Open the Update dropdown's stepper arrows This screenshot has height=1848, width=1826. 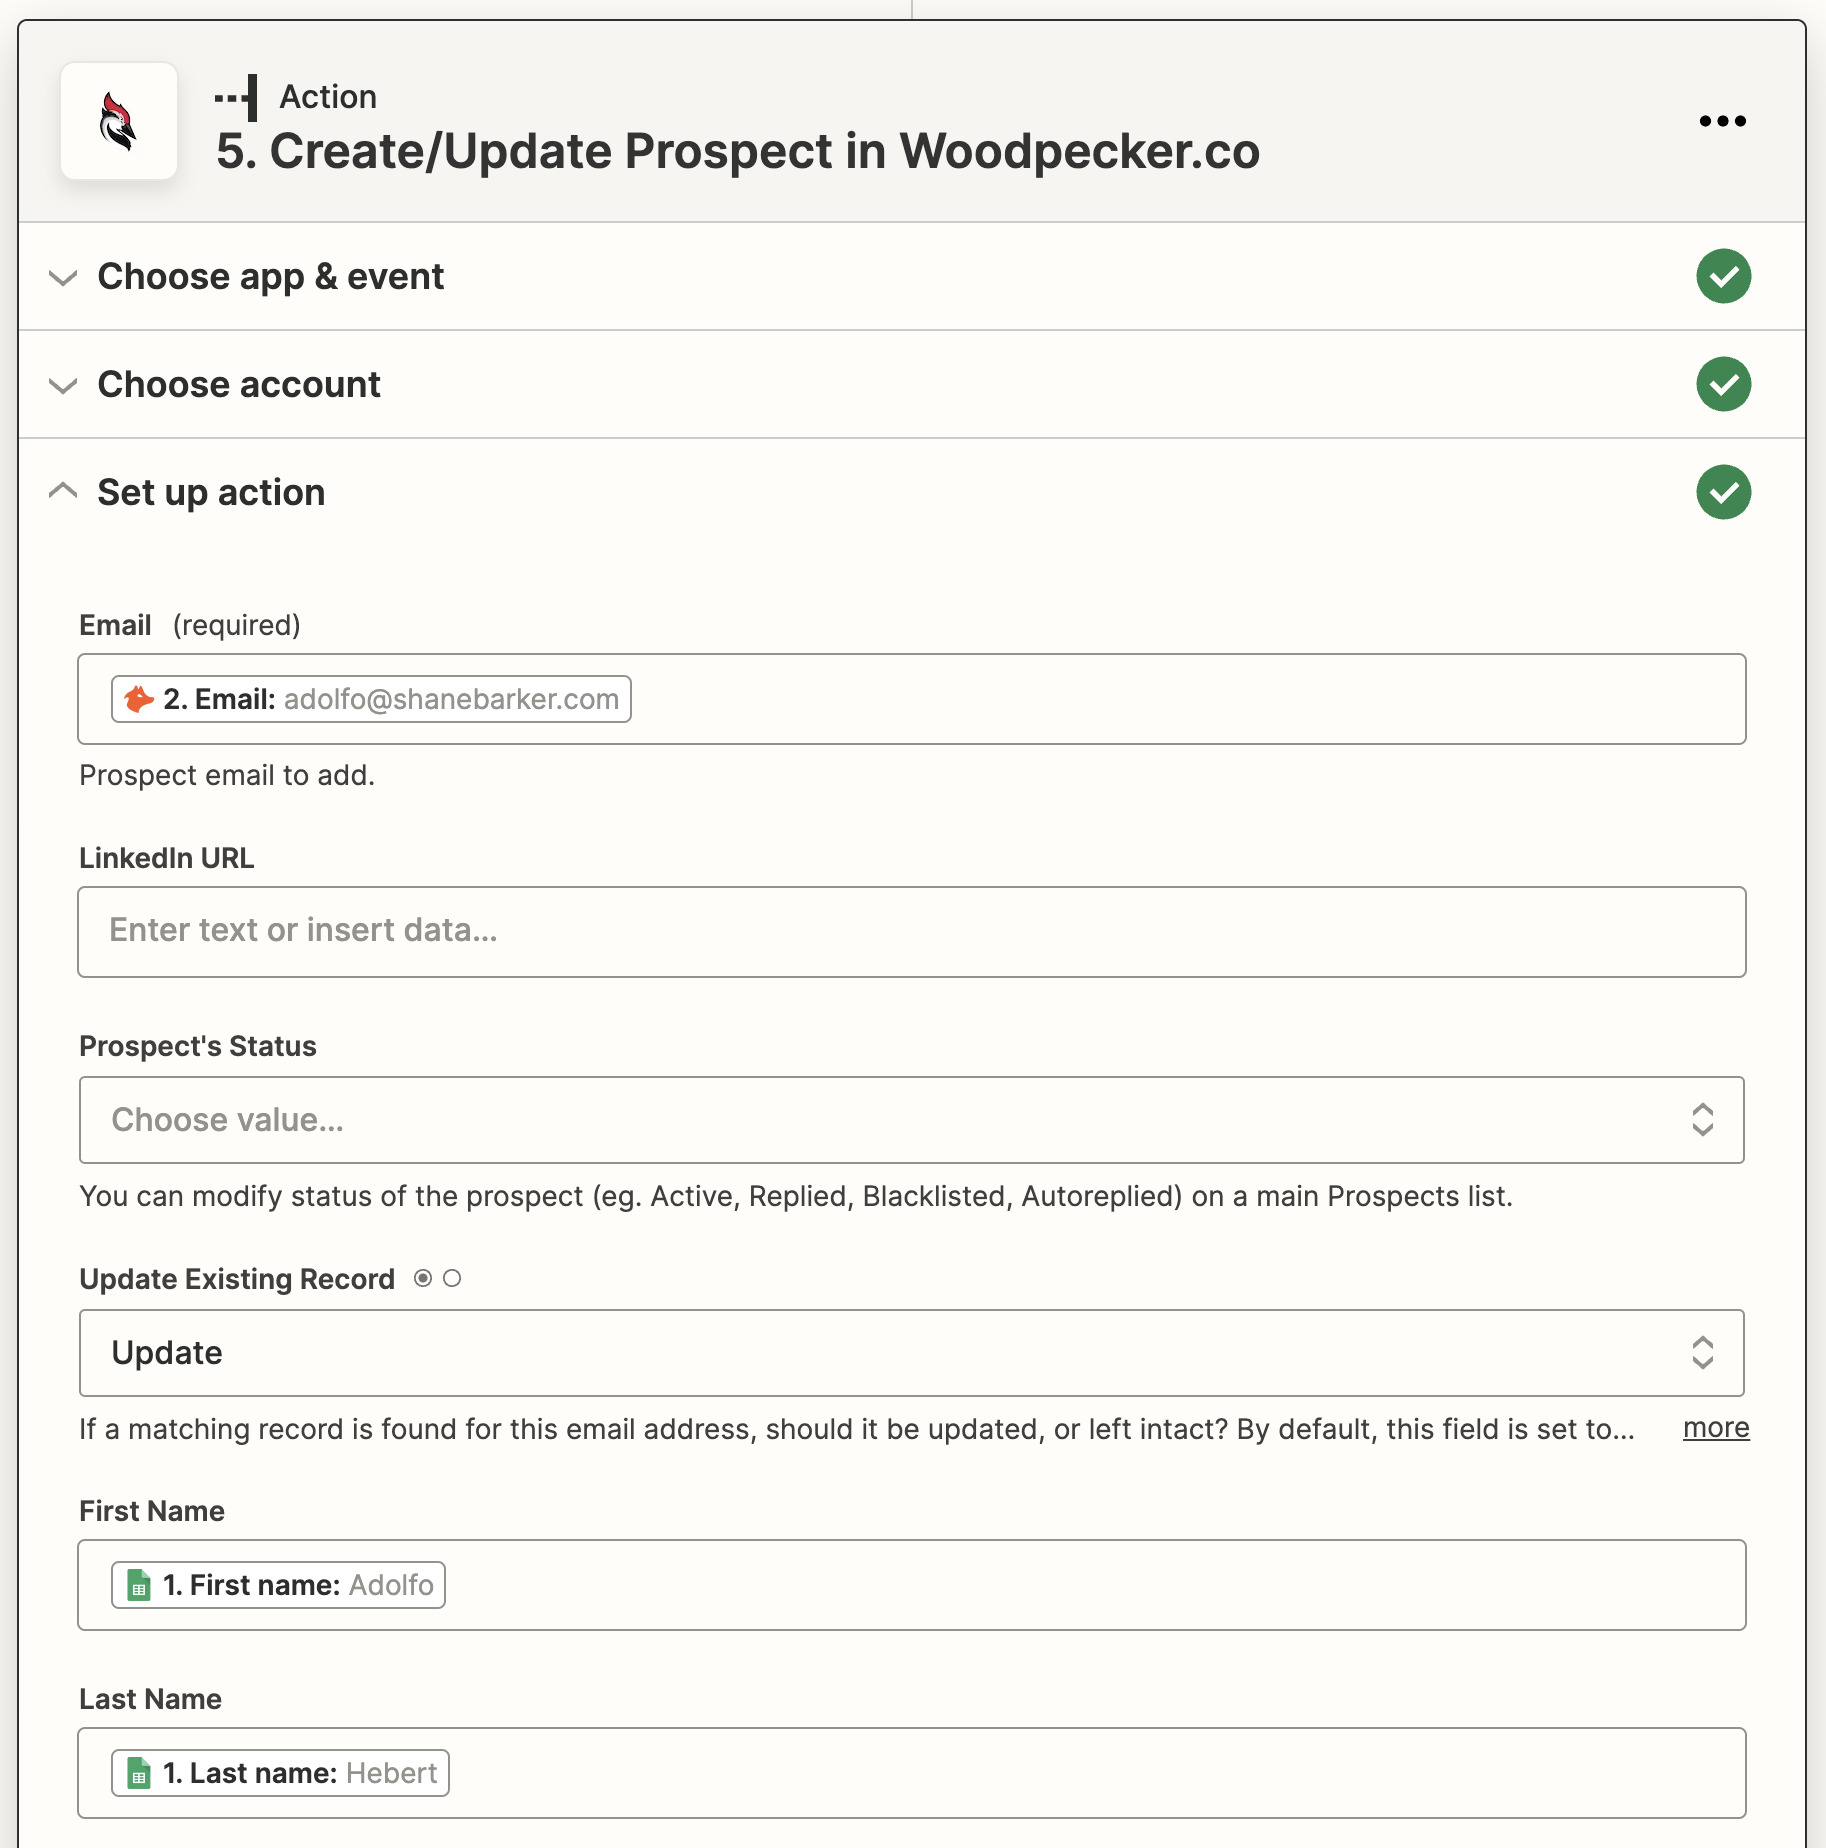[1703, 1353]
